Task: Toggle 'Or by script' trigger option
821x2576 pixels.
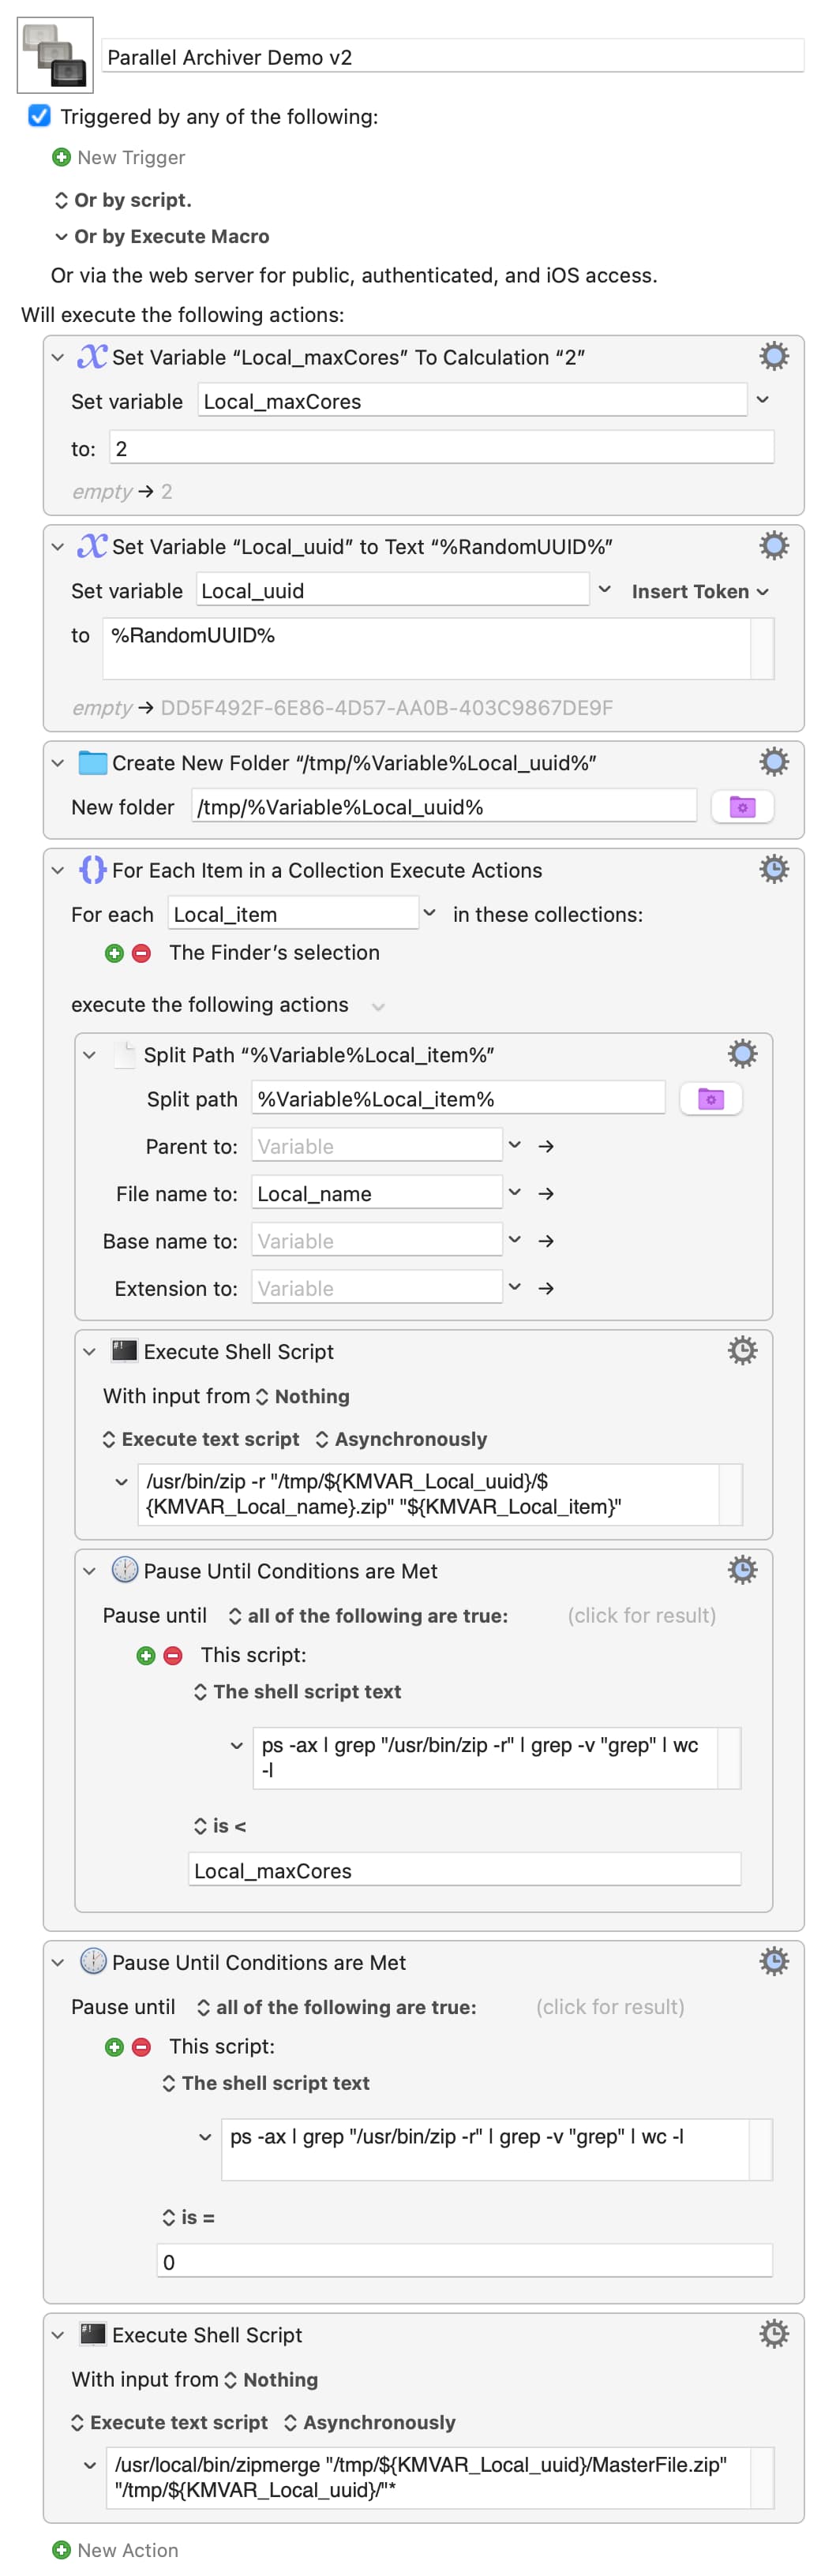Action: [x=122, y=200]
